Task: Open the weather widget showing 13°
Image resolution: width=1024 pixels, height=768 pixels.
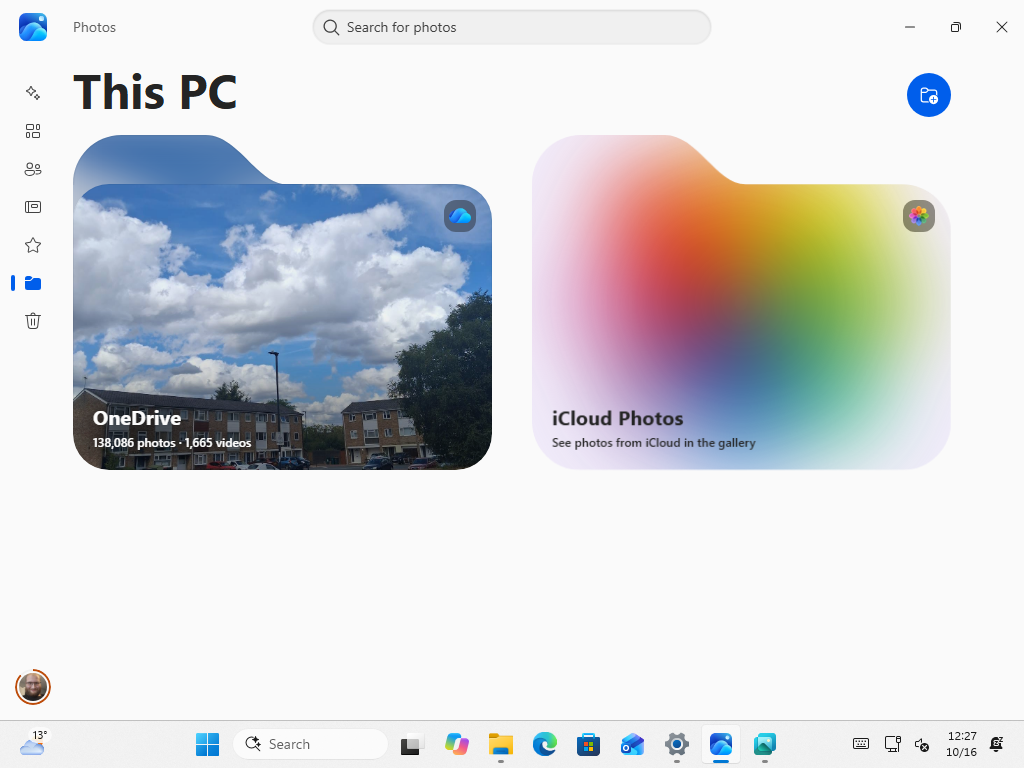Action: [33, 743]
